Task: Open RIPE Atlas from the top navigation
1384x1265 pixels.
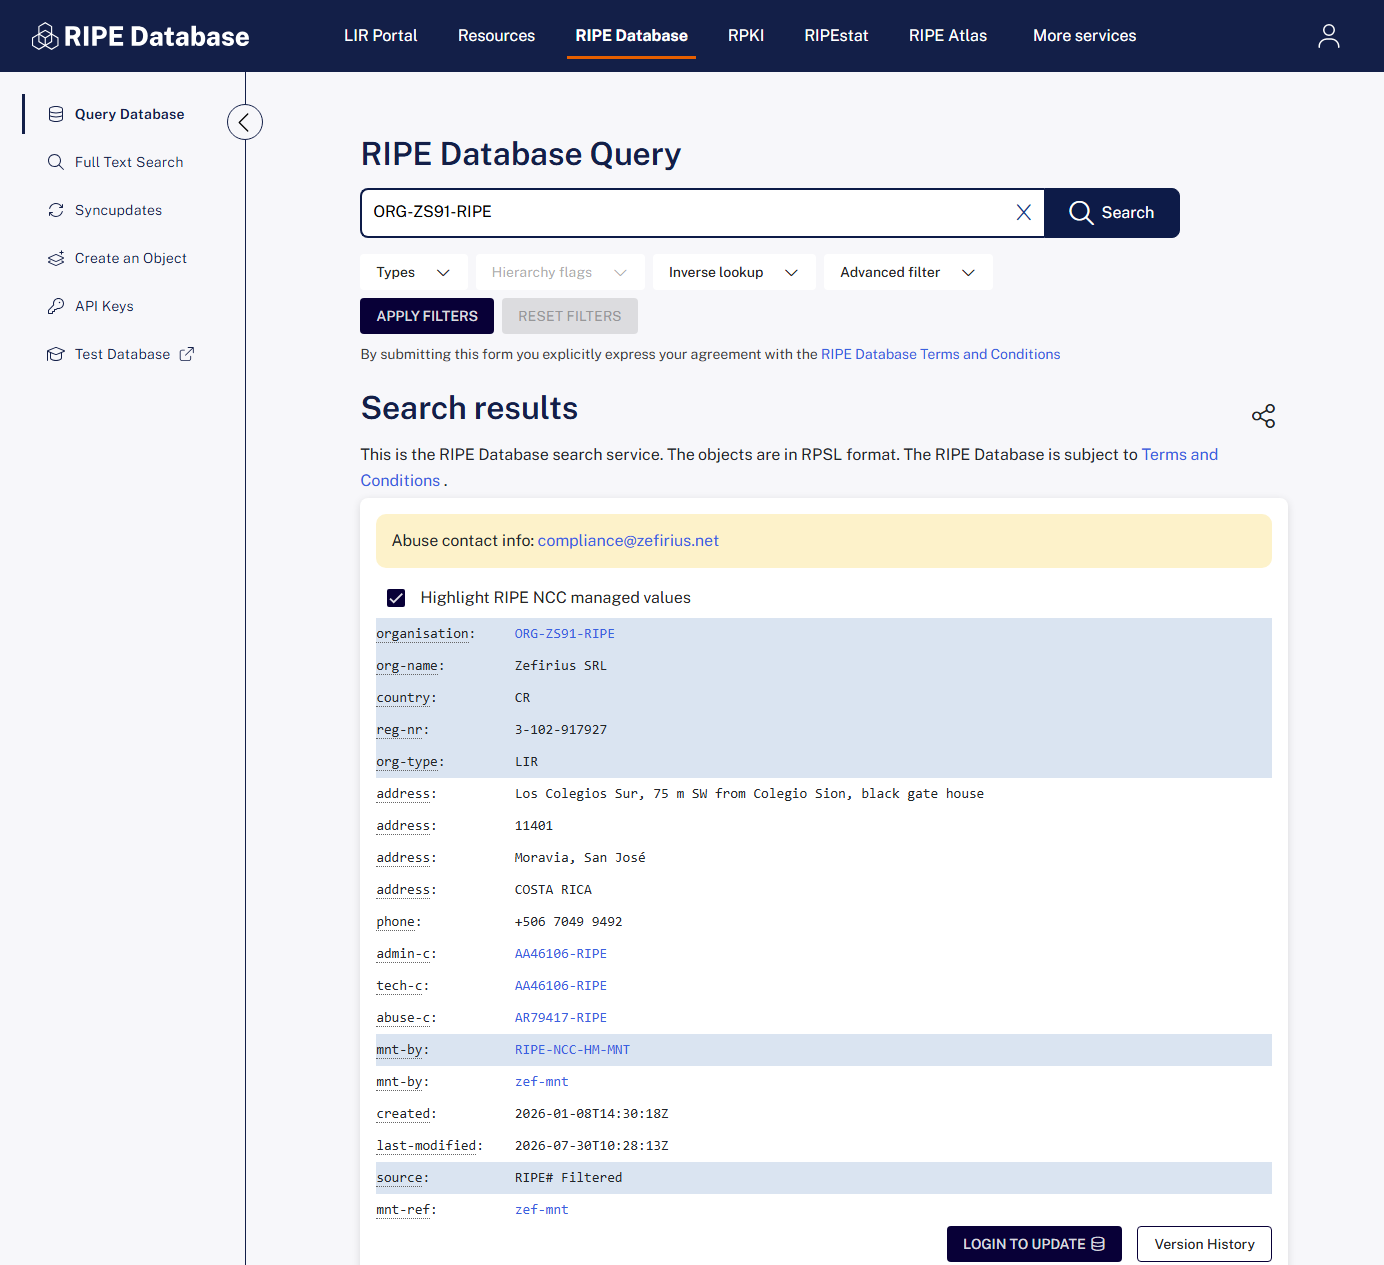Action: 948,36
